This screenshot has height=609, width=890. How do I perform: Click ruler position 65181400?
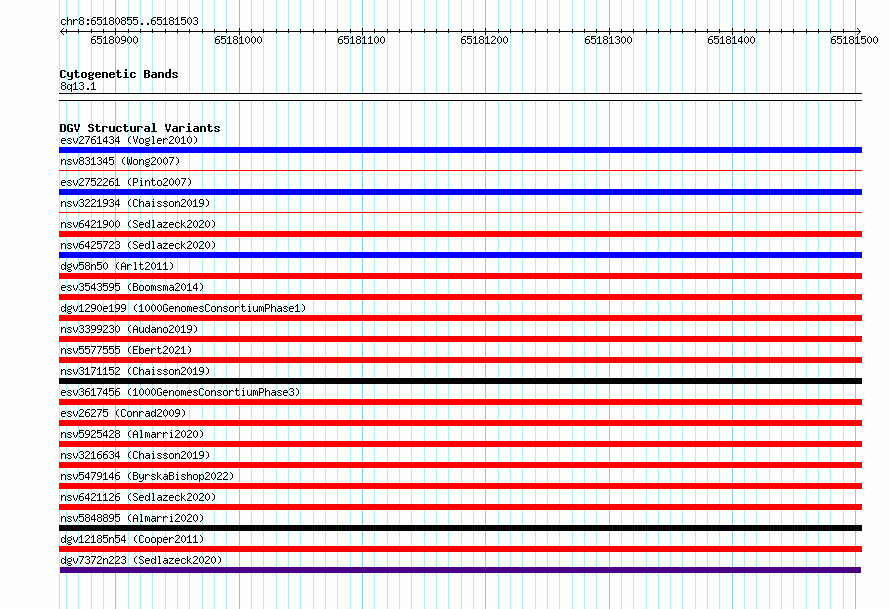pyautogui.click(x=732, y=40)
